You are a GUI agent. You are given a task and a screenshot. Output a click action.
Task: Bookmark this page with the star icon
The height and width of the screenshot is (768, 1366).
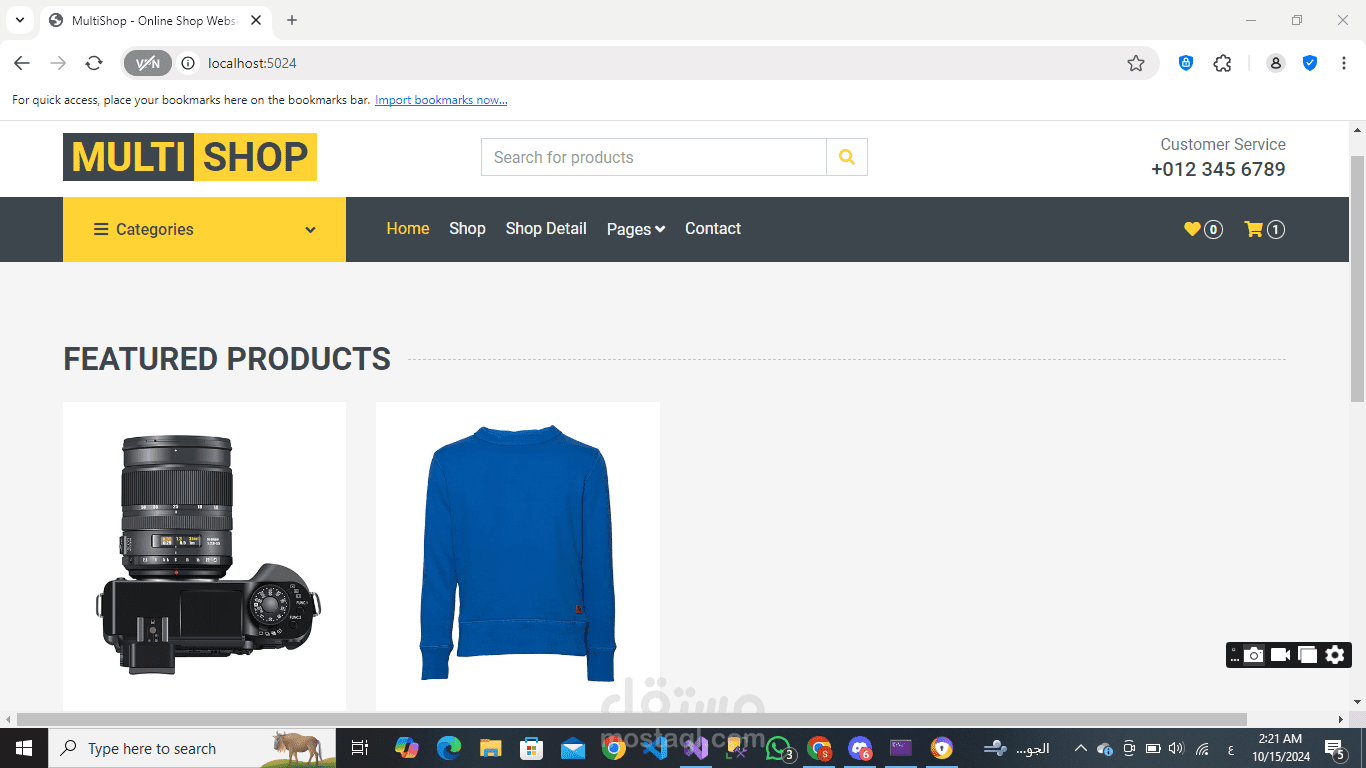(x=1136, y=63)
